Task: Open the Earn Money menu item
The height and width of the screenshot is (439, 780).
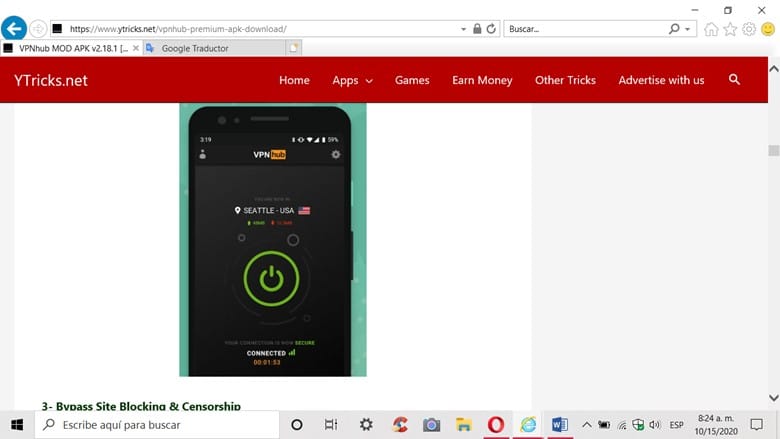Action: click(482, 80)
